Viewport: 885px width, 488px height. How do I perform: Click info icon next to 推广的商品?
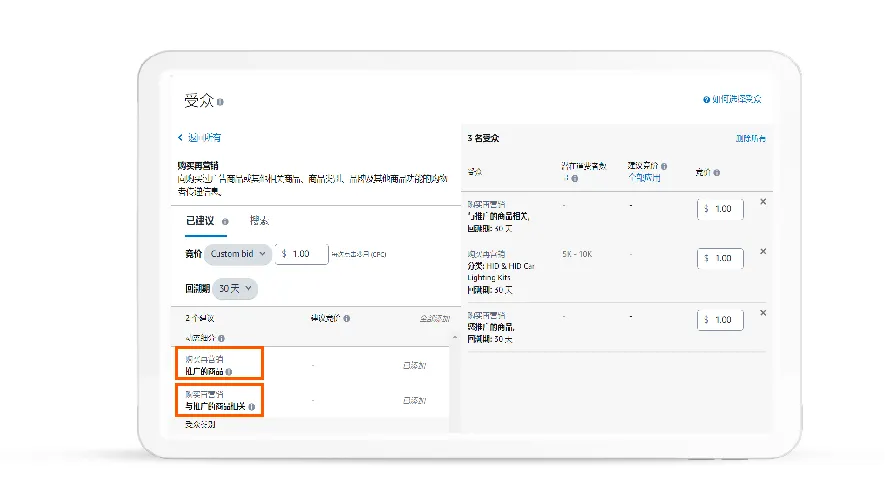pyautogui.click(x=229, y=372)
